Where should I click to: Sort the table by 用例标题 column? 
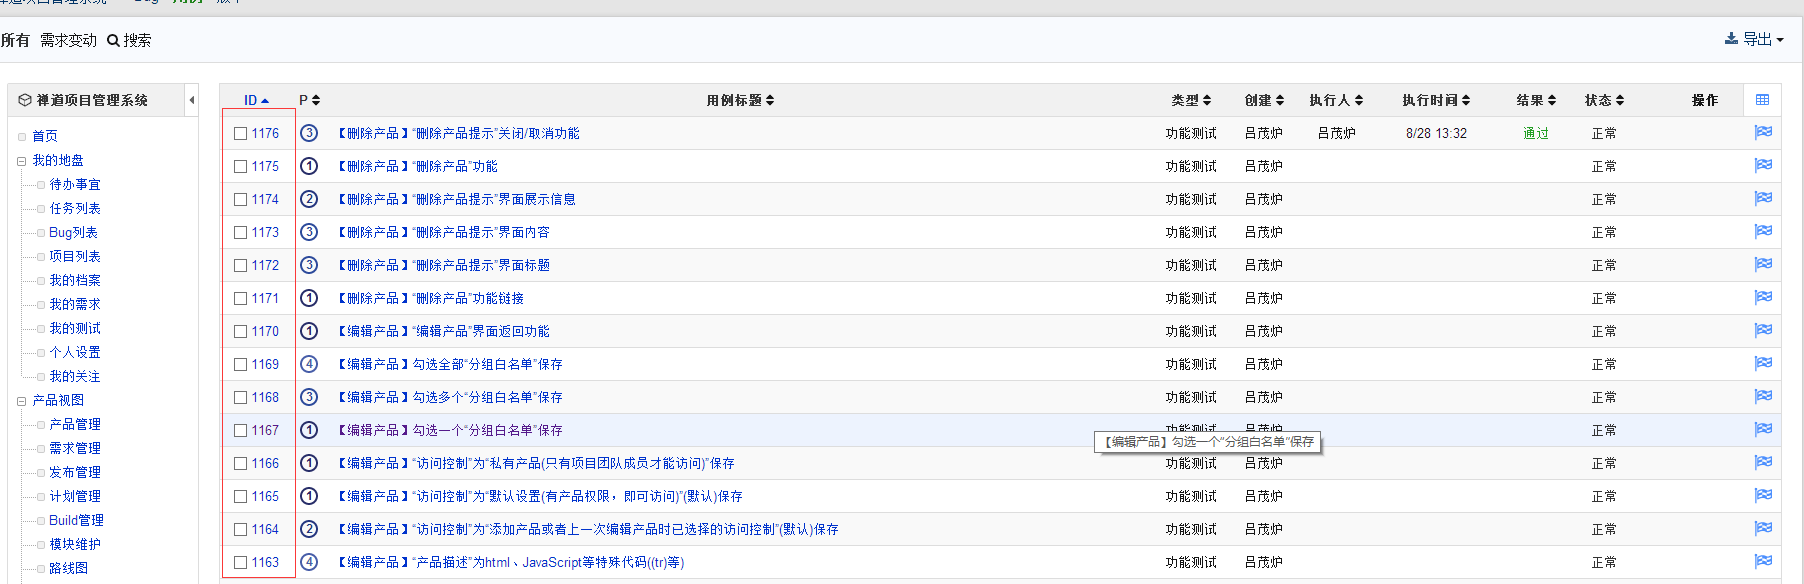coord(740,100)
